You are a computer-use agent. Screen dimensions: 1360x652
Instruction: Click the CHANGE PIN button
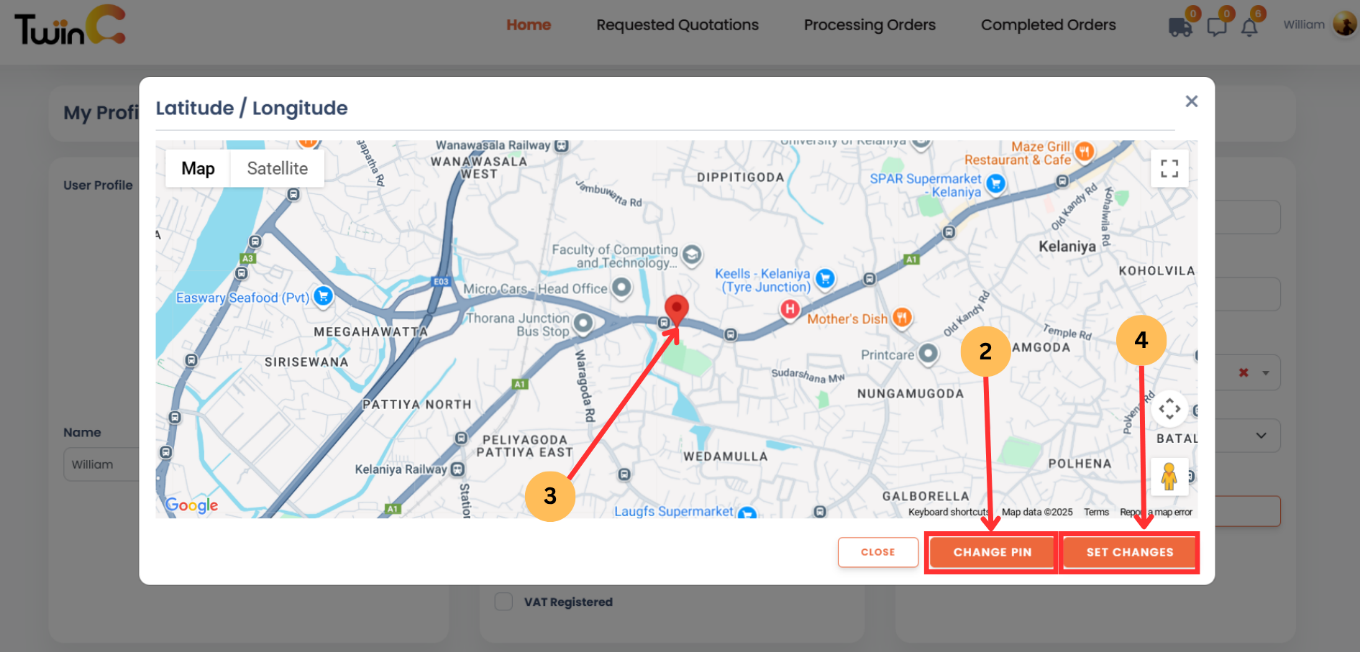pyautogui.click(x=991, y=551)
